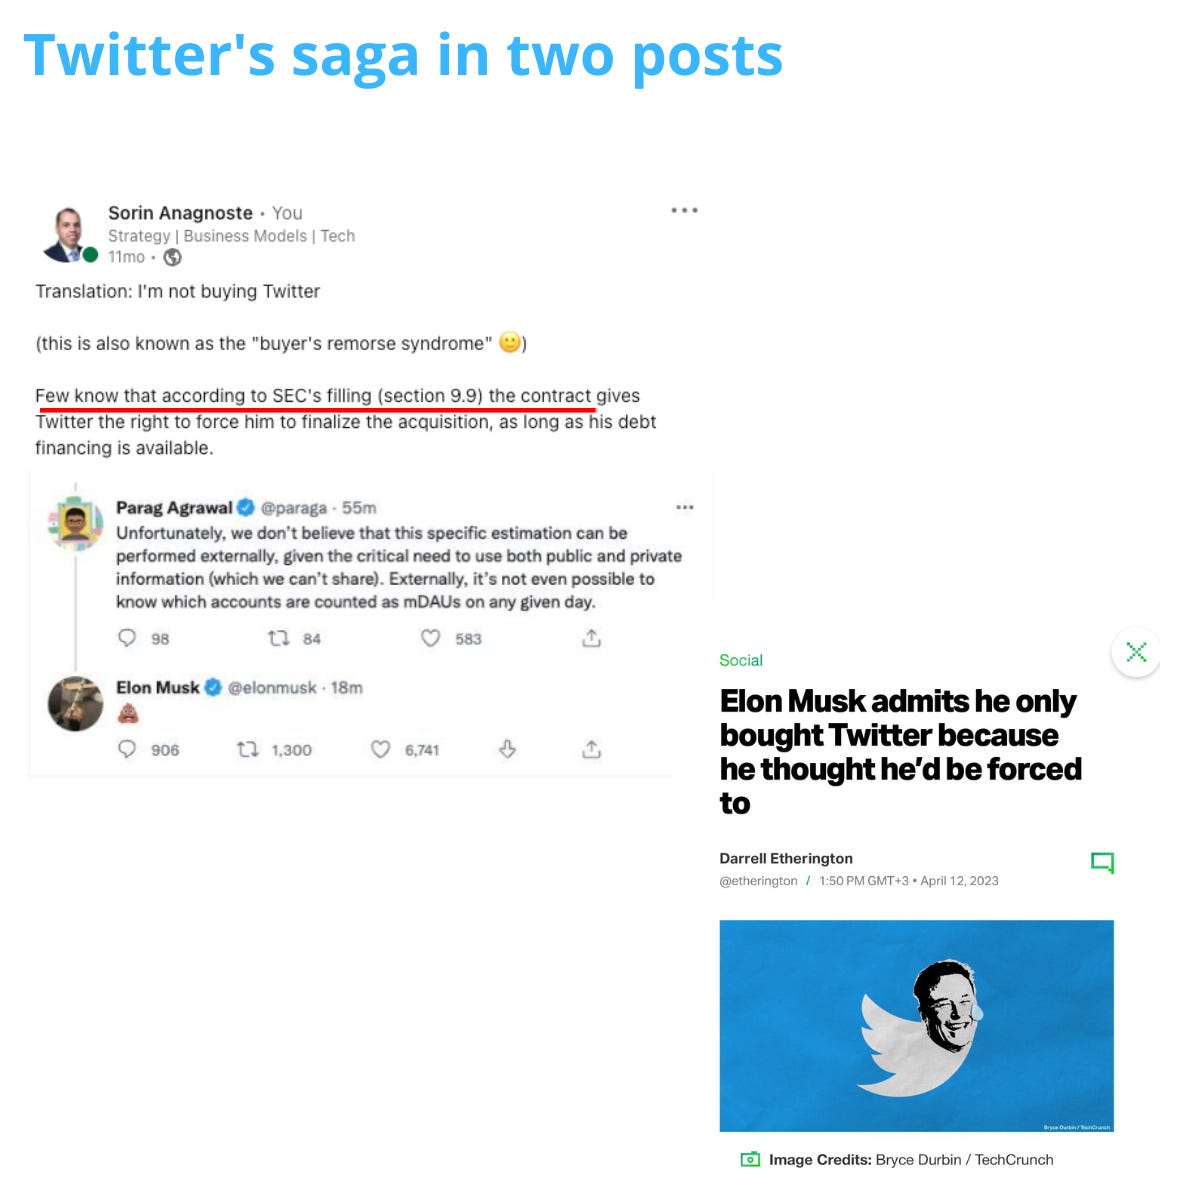Image resolution: width=1200 pixels, height=1200 pixels.
Task: Reply to Elon Musk's tweet
Action: [127, 749]
